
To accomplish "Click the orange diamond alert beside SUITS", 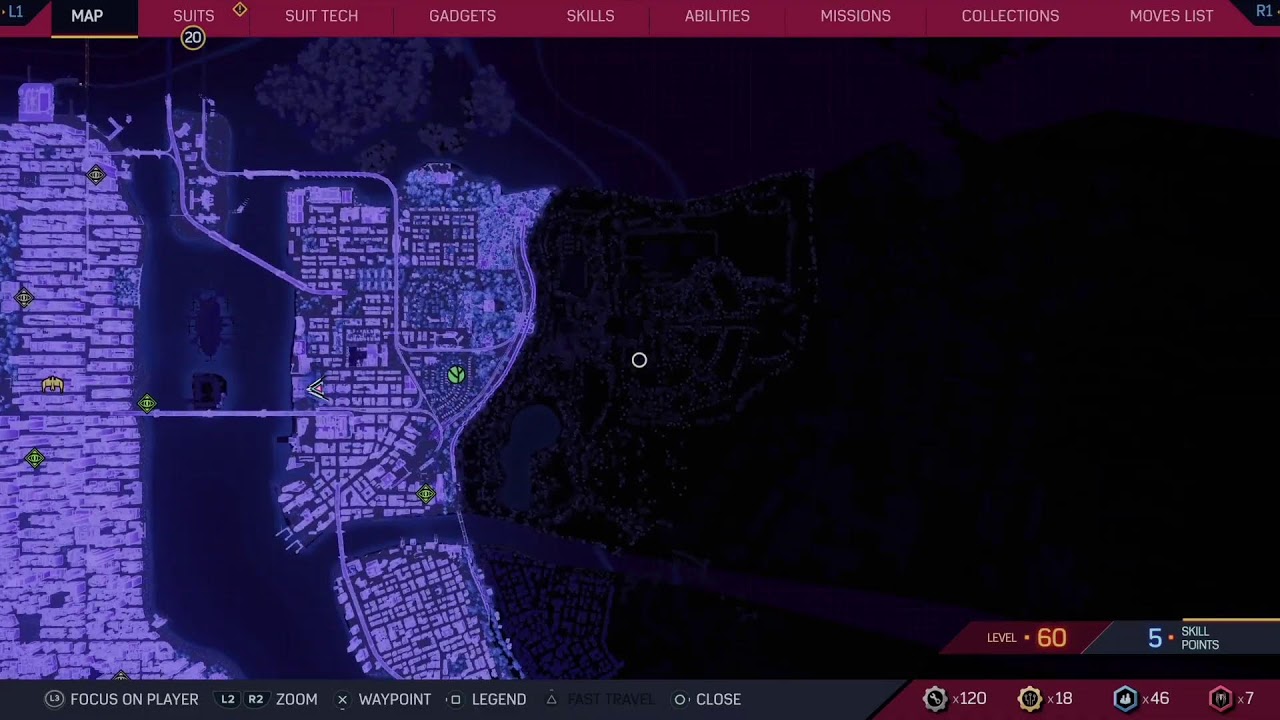I will point(240,9).
